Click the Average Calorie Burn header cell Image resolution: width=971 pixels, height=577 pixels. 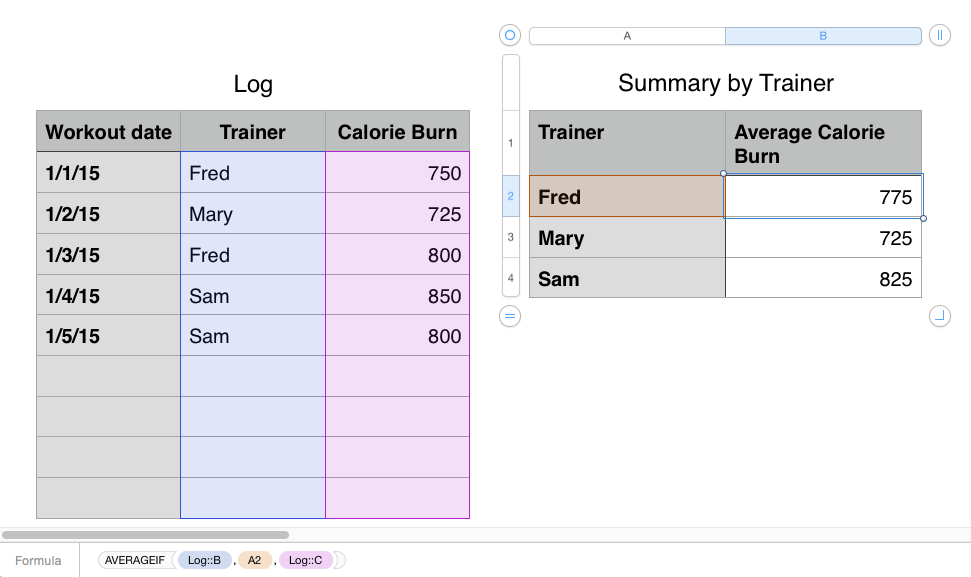[822, 143]
